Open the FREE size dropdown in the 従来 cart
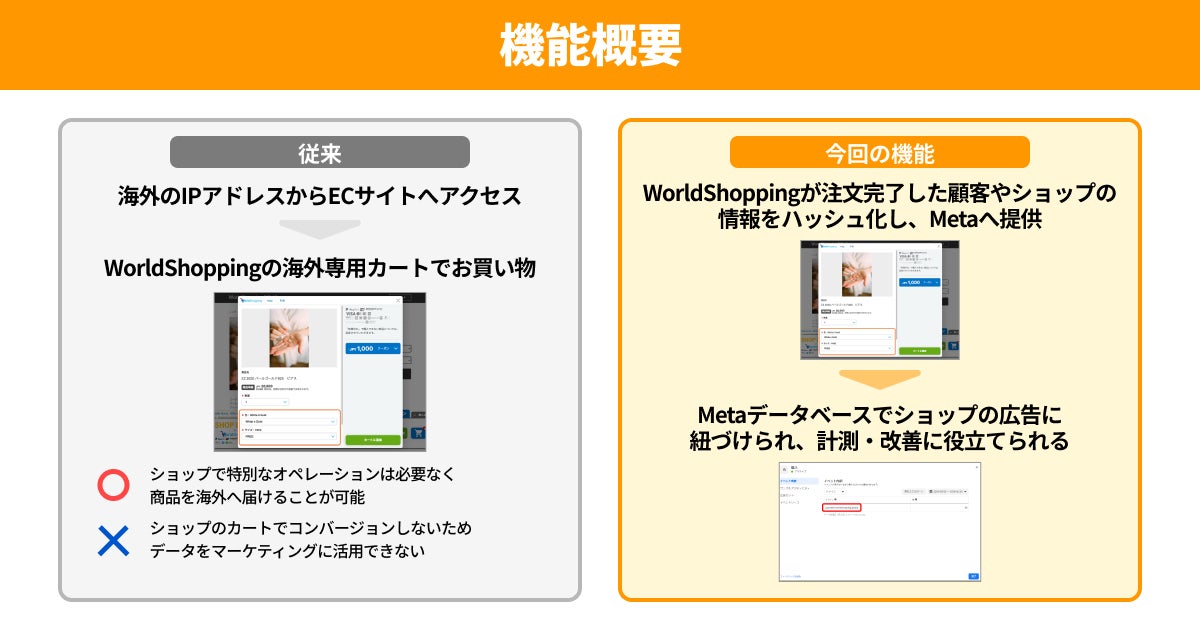This screenshot has width=1200, height=630. click(x=289, y=437)
